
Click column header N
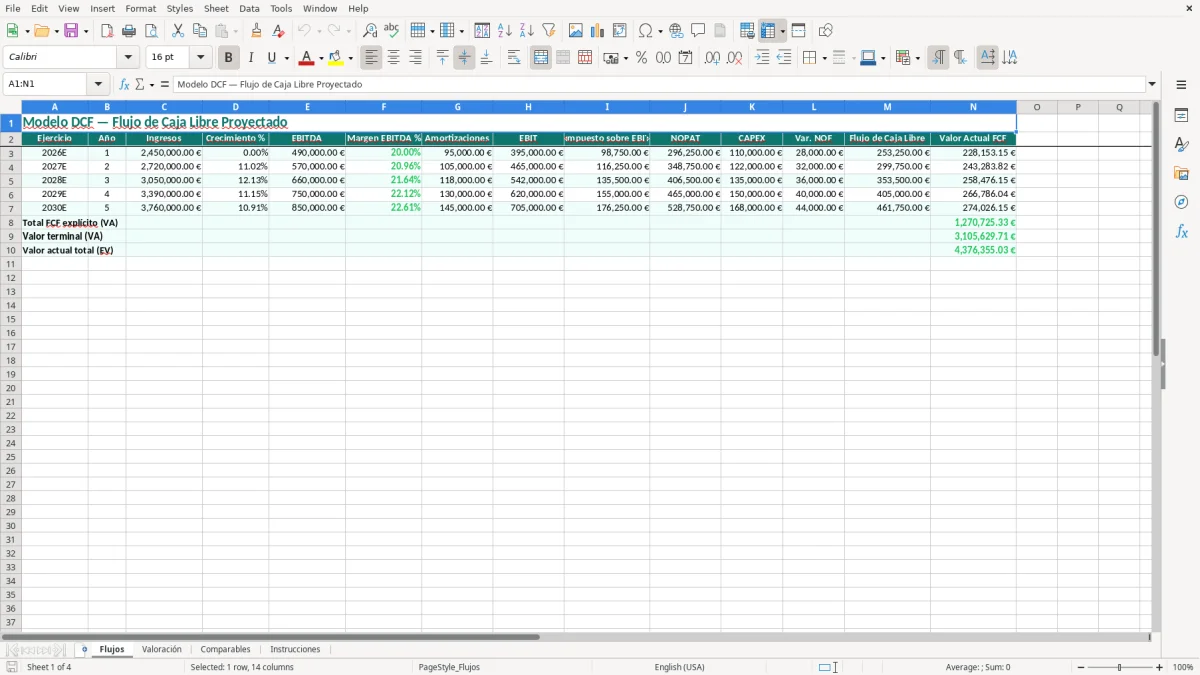973,107
